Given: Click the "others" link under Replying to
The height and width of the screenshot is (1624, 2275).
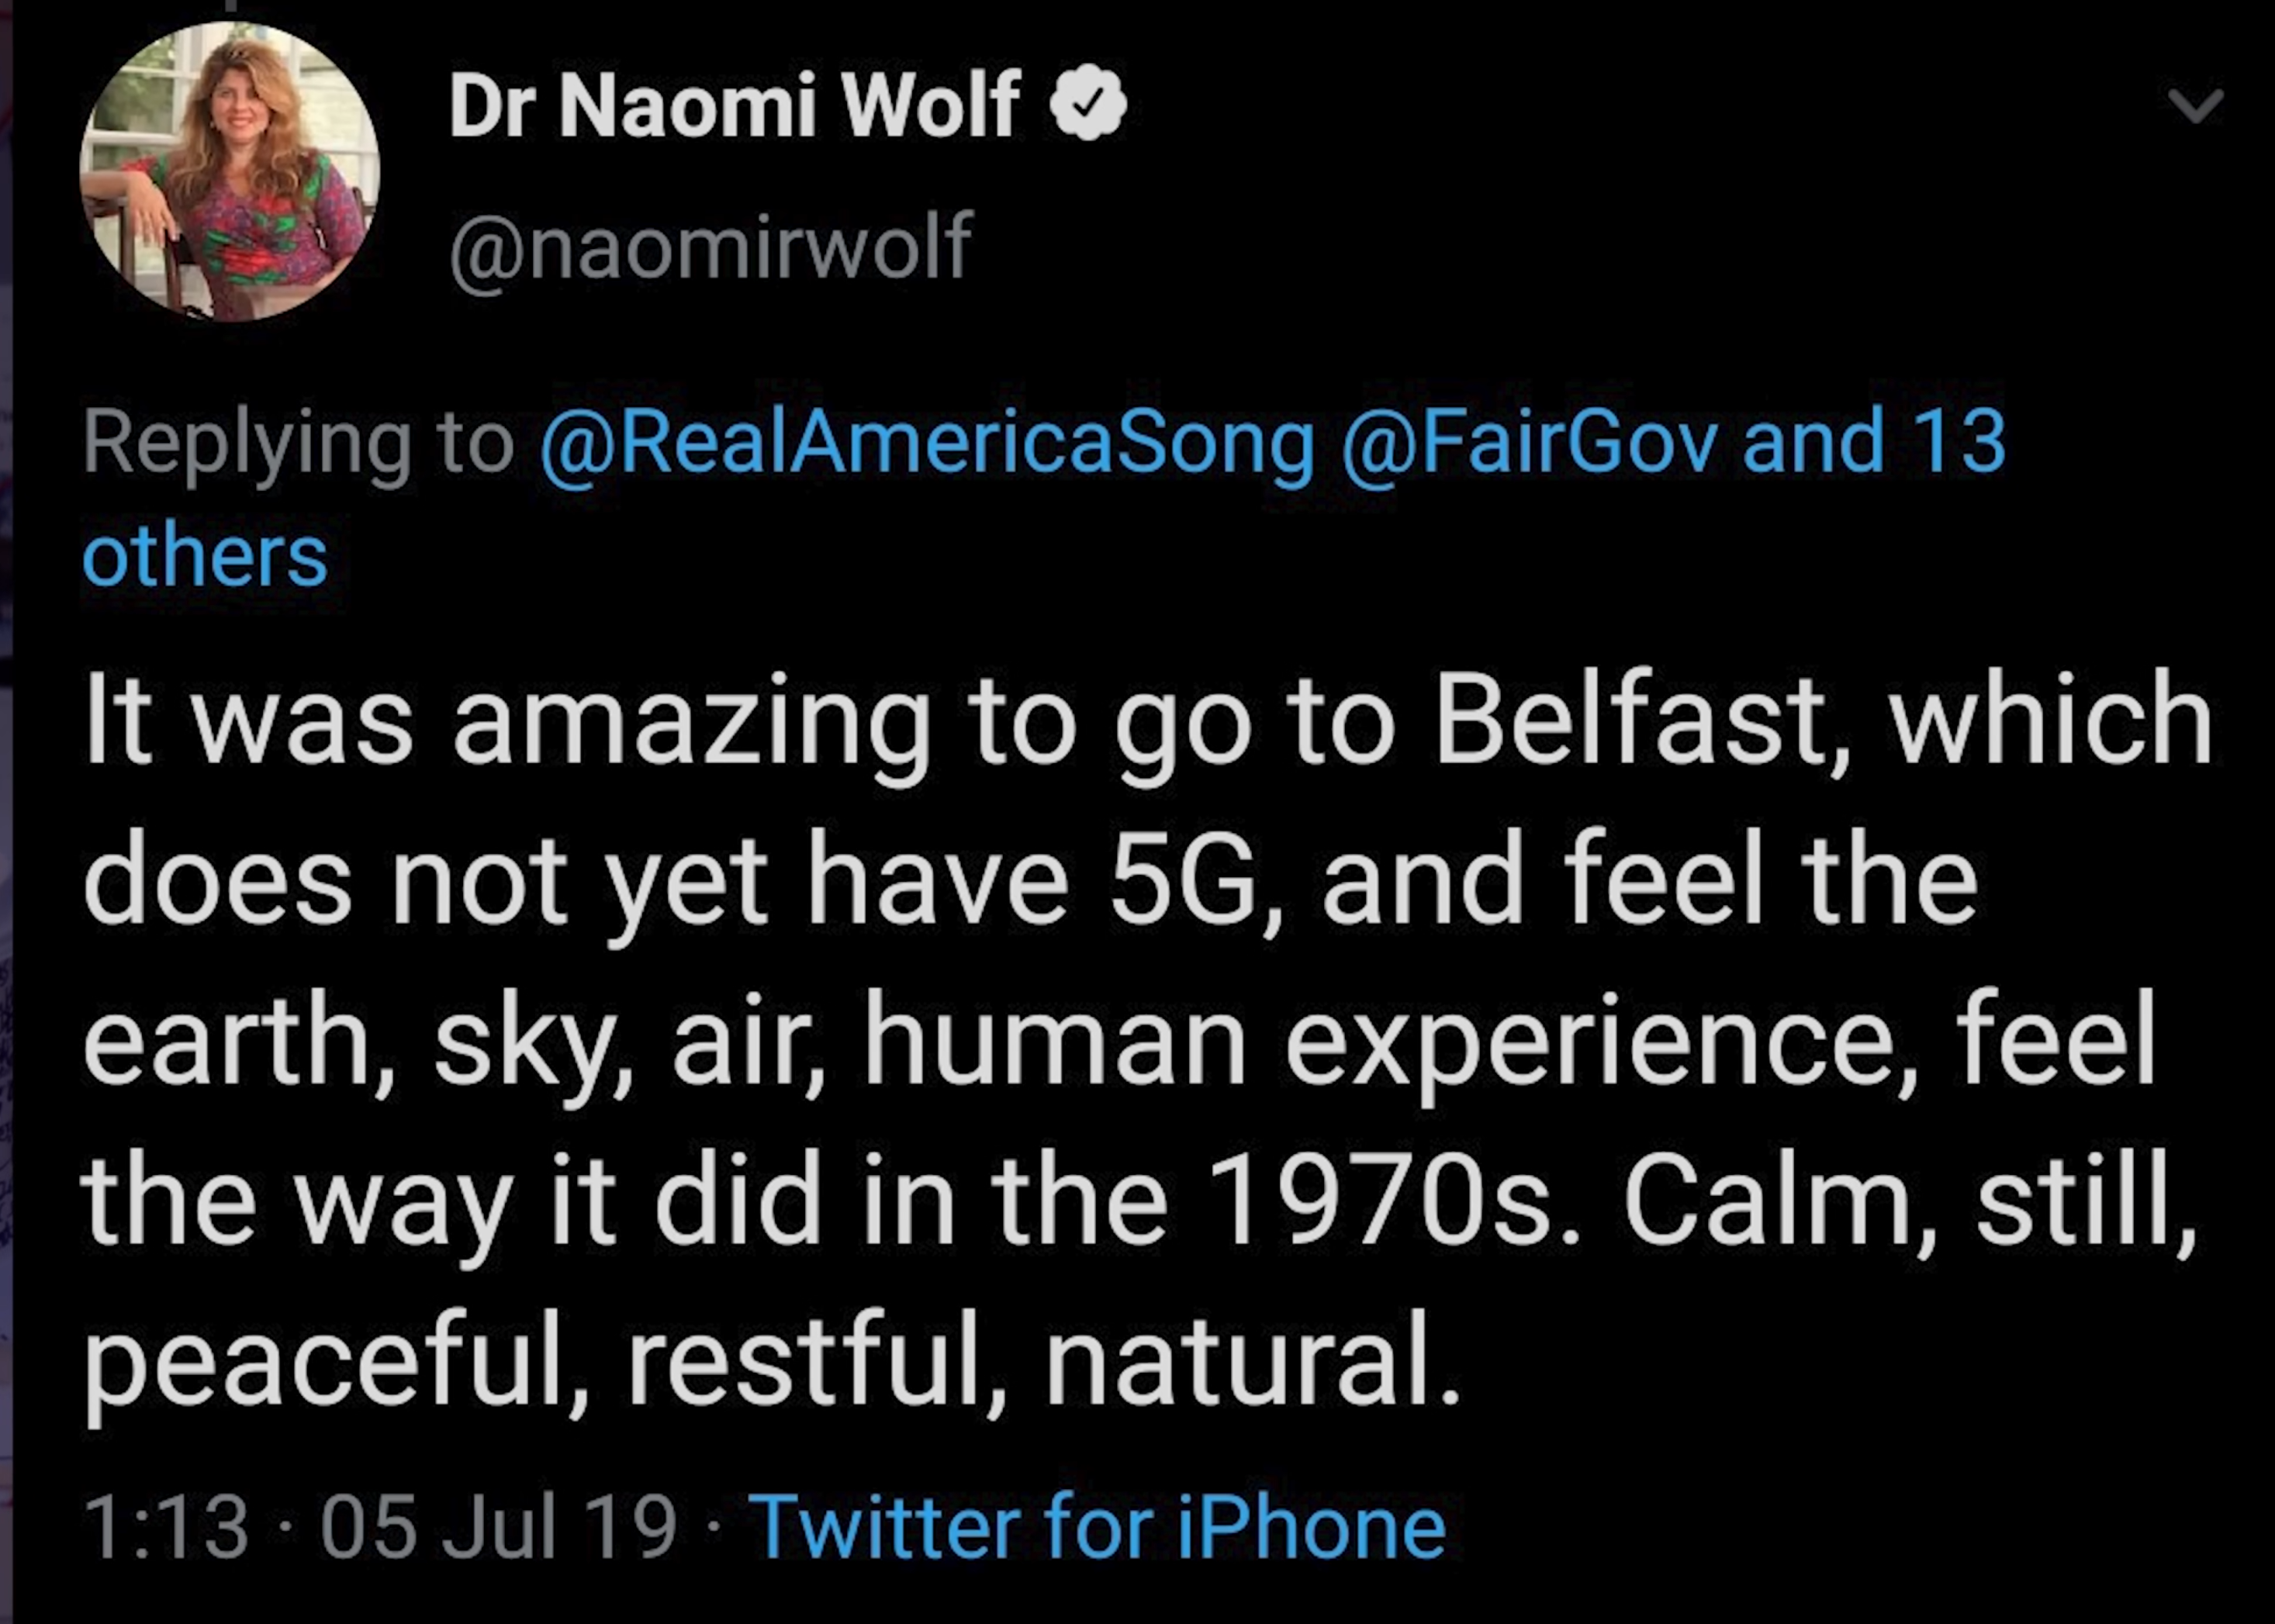Looking at the screenshot, I should (205, 556).
